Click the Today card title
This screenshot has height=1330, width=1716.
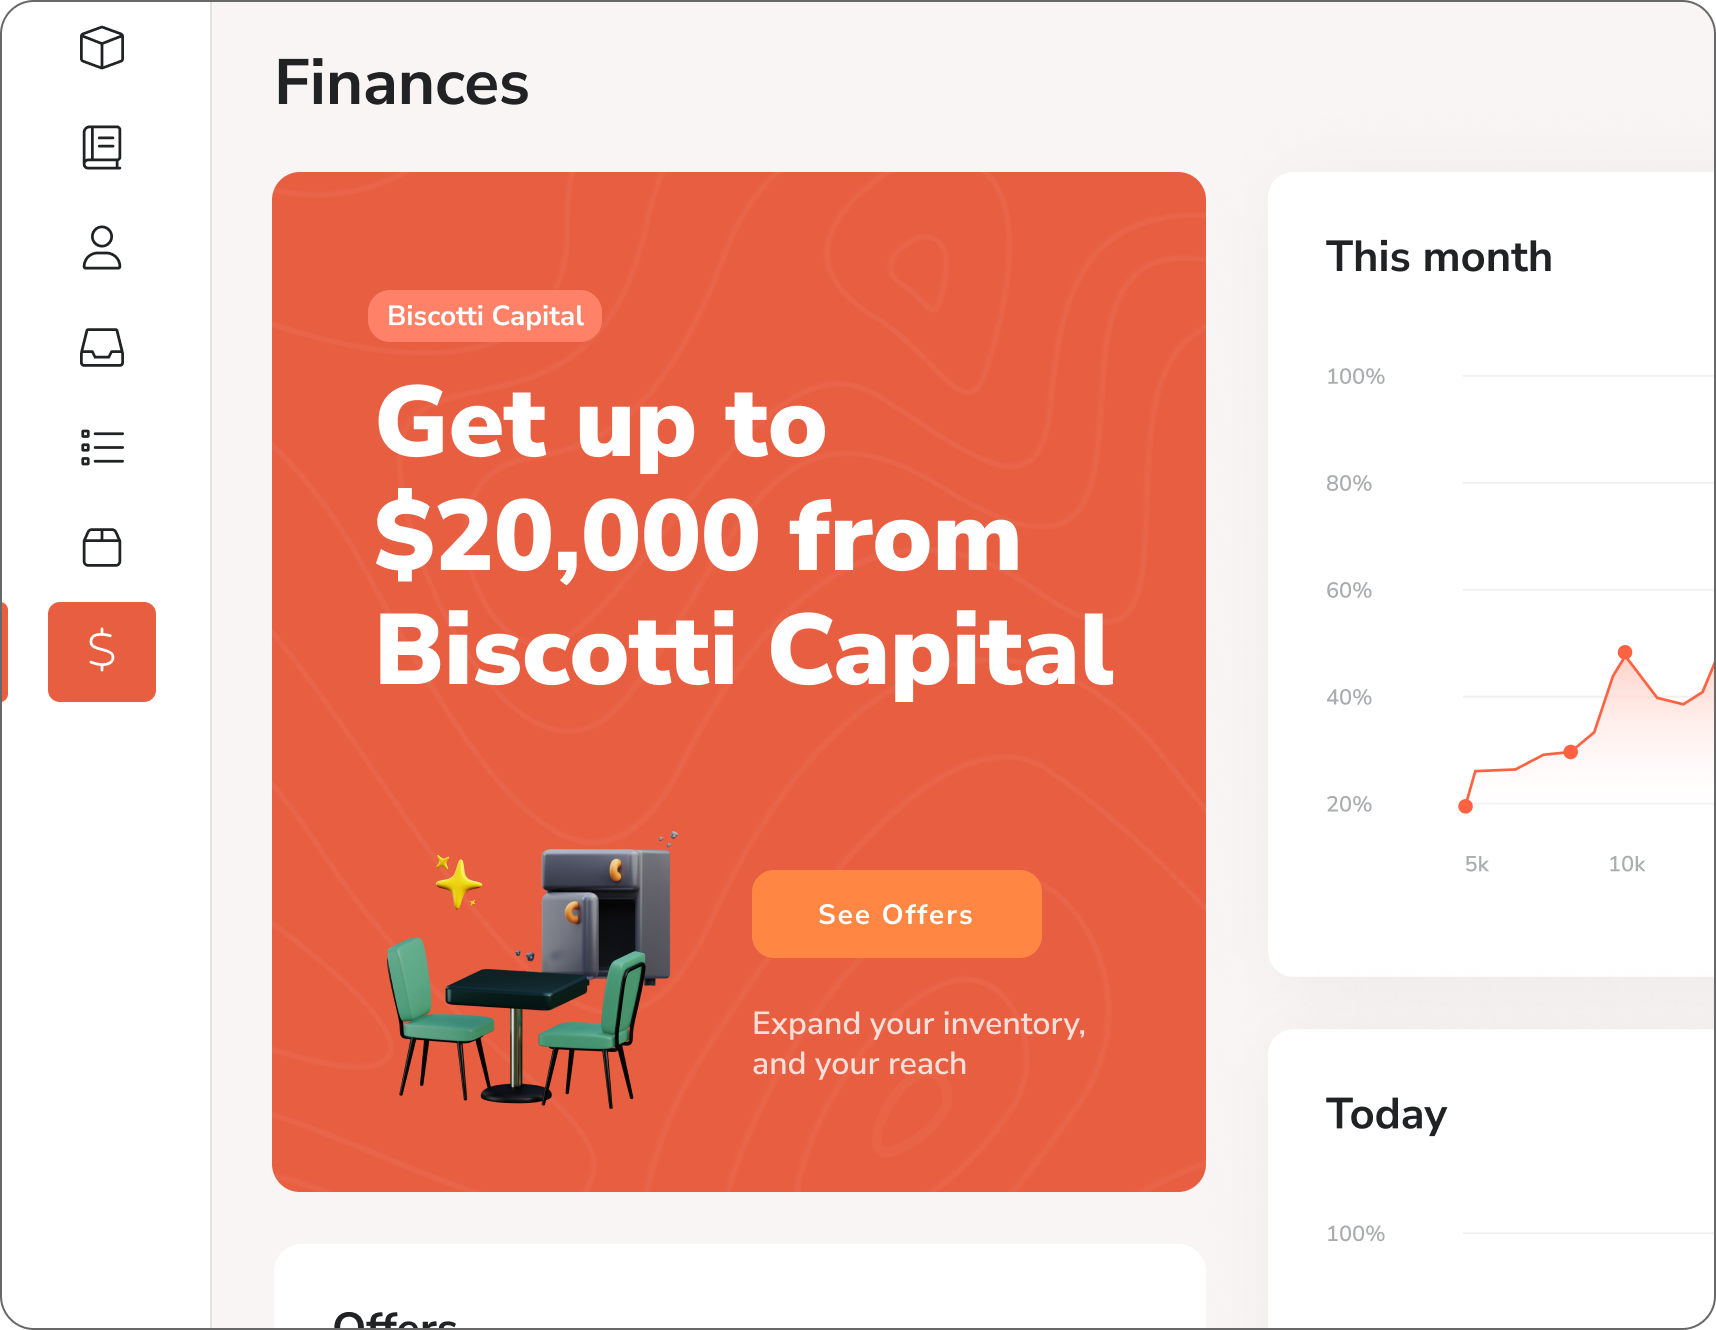1385,1113
